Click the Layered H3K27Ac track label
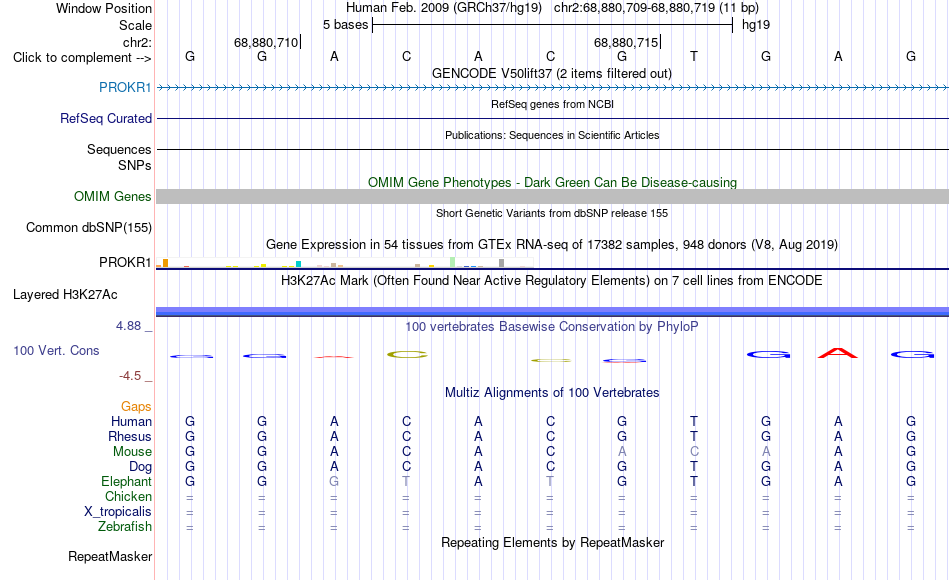The image size is (950, 580). 65,295
